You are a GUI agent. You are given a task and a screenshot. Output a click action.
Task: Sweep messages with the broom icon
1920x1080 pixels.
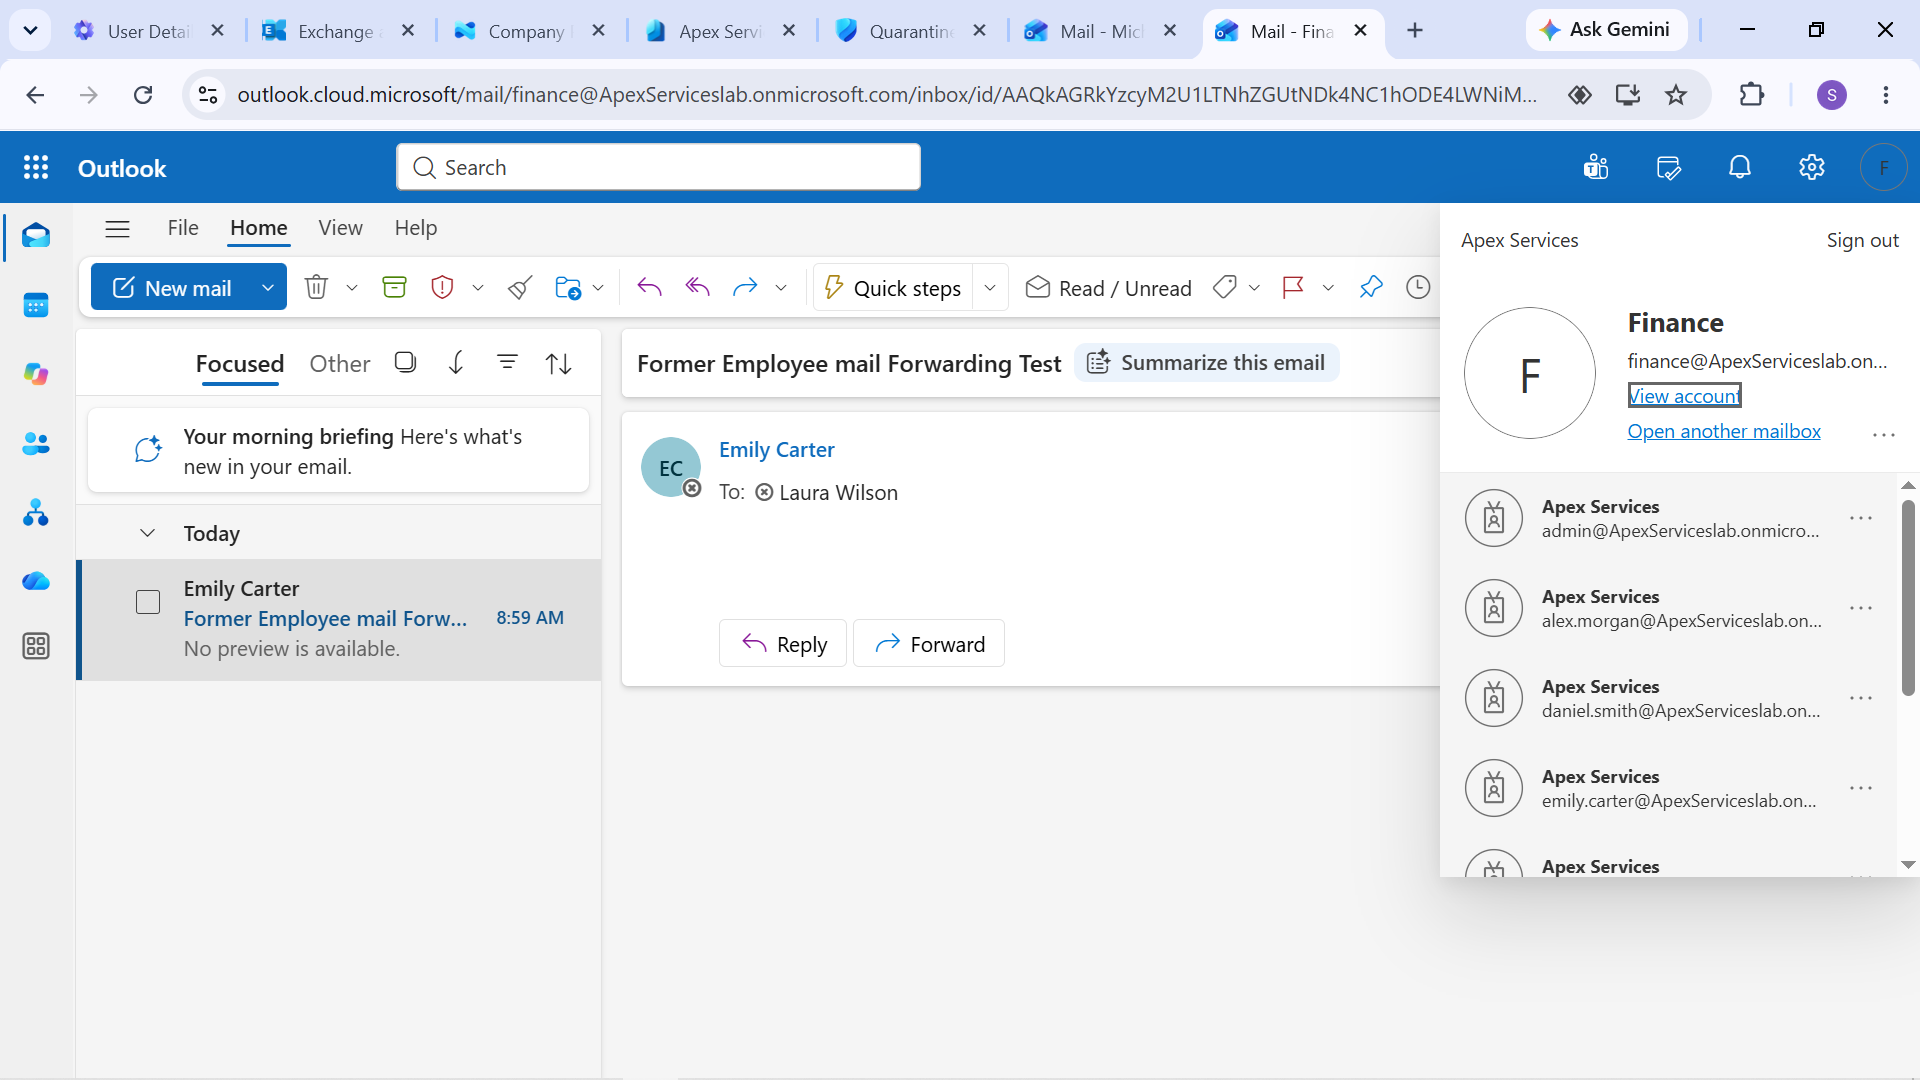pos(520,288)
